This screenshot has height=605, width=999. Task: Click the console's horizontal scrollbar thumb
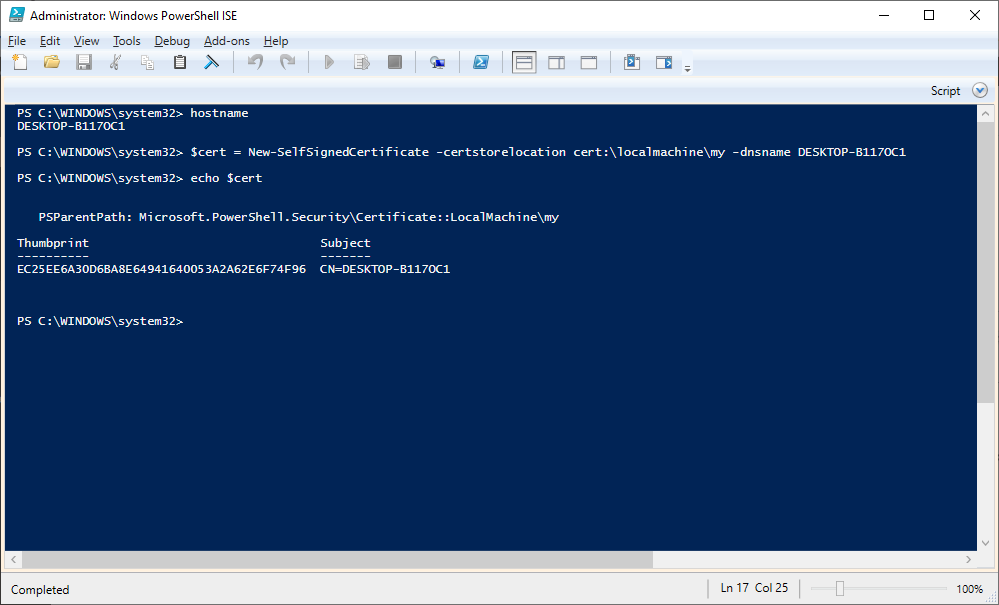click(x=338, y=560)
